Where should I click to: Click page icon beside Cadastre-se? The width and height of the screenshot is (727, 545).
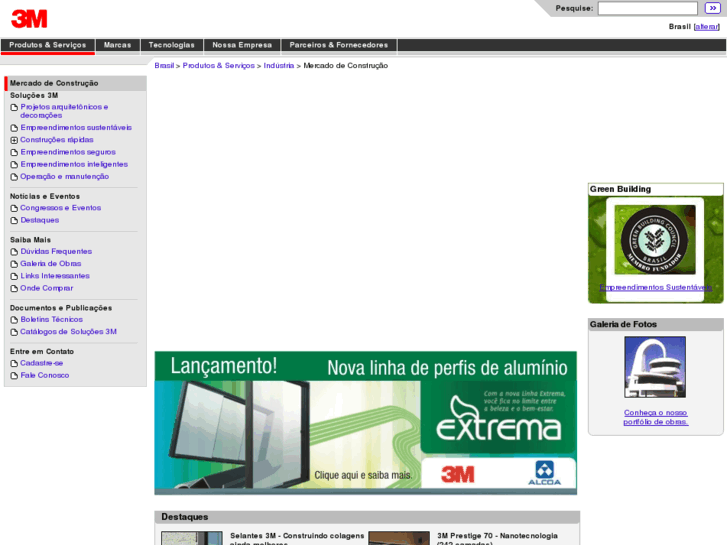pyautogui.click(x=14, y=364)
